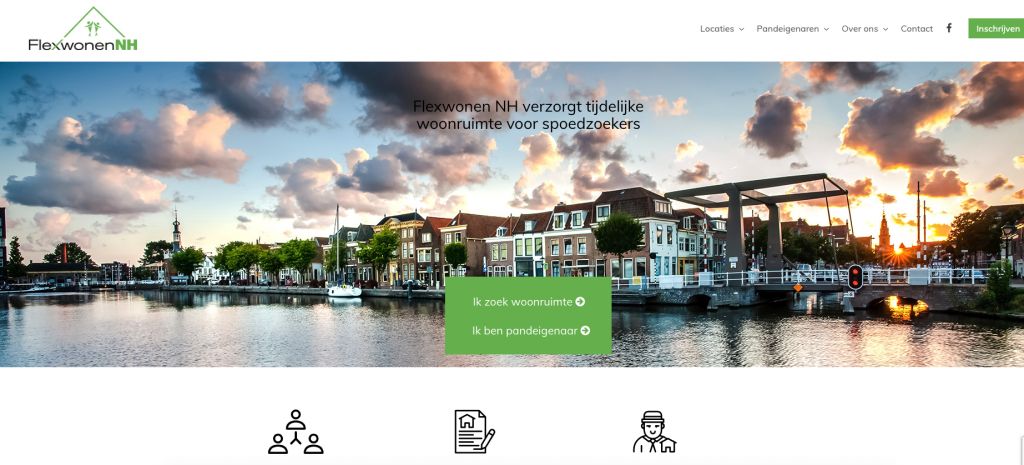1024x465 pixels.
Task: Select the rental contract document icon
Action: 474,432
